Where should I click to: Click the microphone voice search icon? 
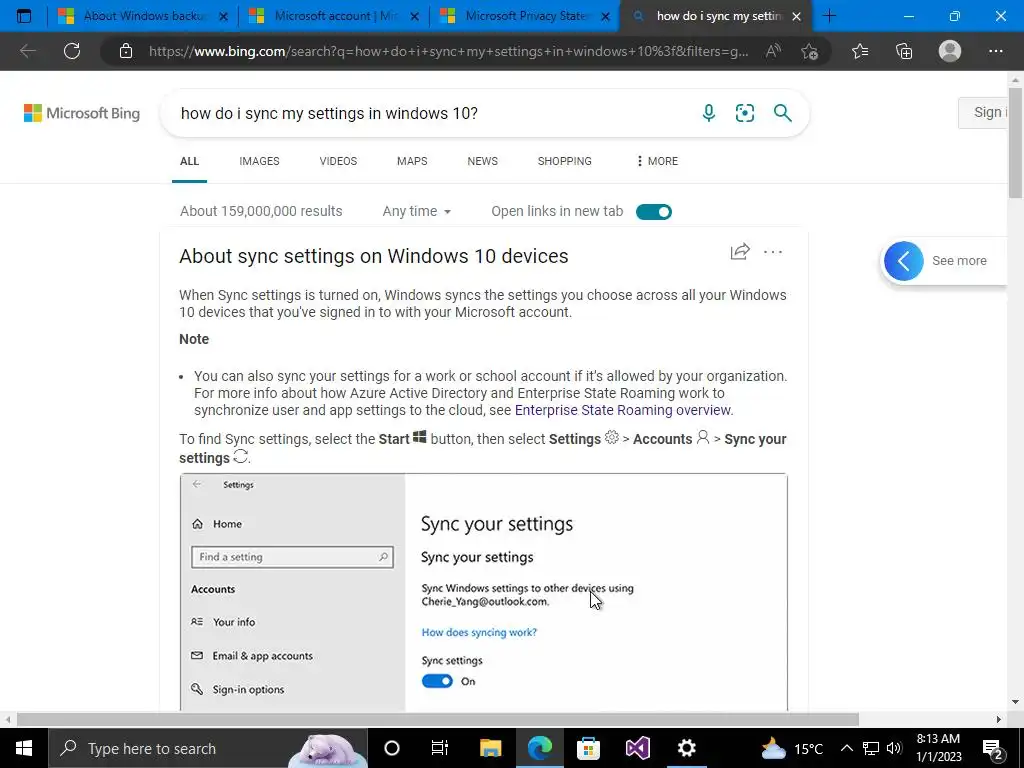pos(709,113)
